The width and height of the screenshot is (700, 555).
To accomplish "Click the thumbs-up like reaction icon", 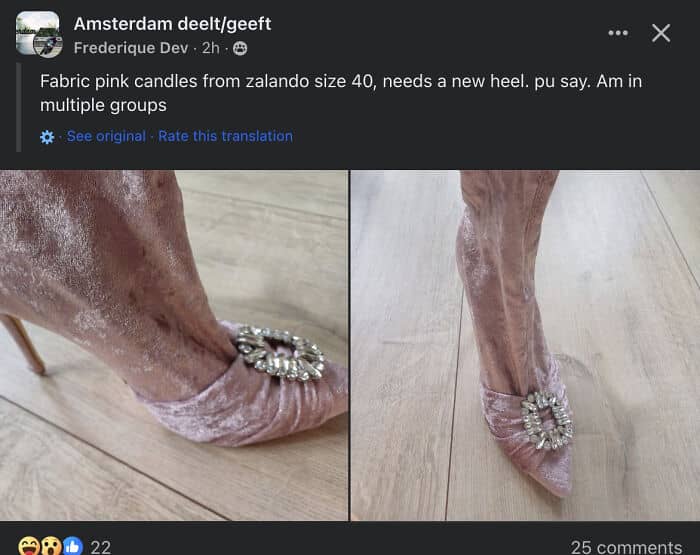I will coord(72,547).
